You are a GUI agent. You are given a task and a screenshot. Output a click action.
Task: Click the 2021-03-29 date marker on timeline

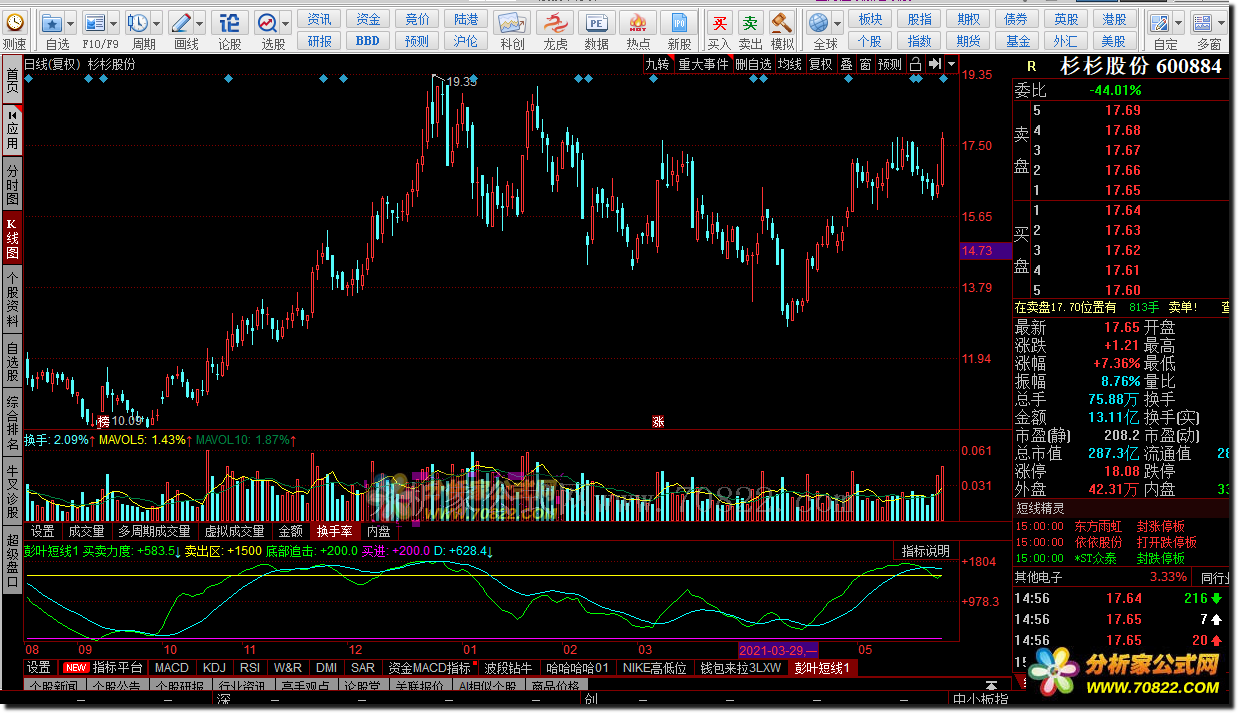tap(778, 649)
